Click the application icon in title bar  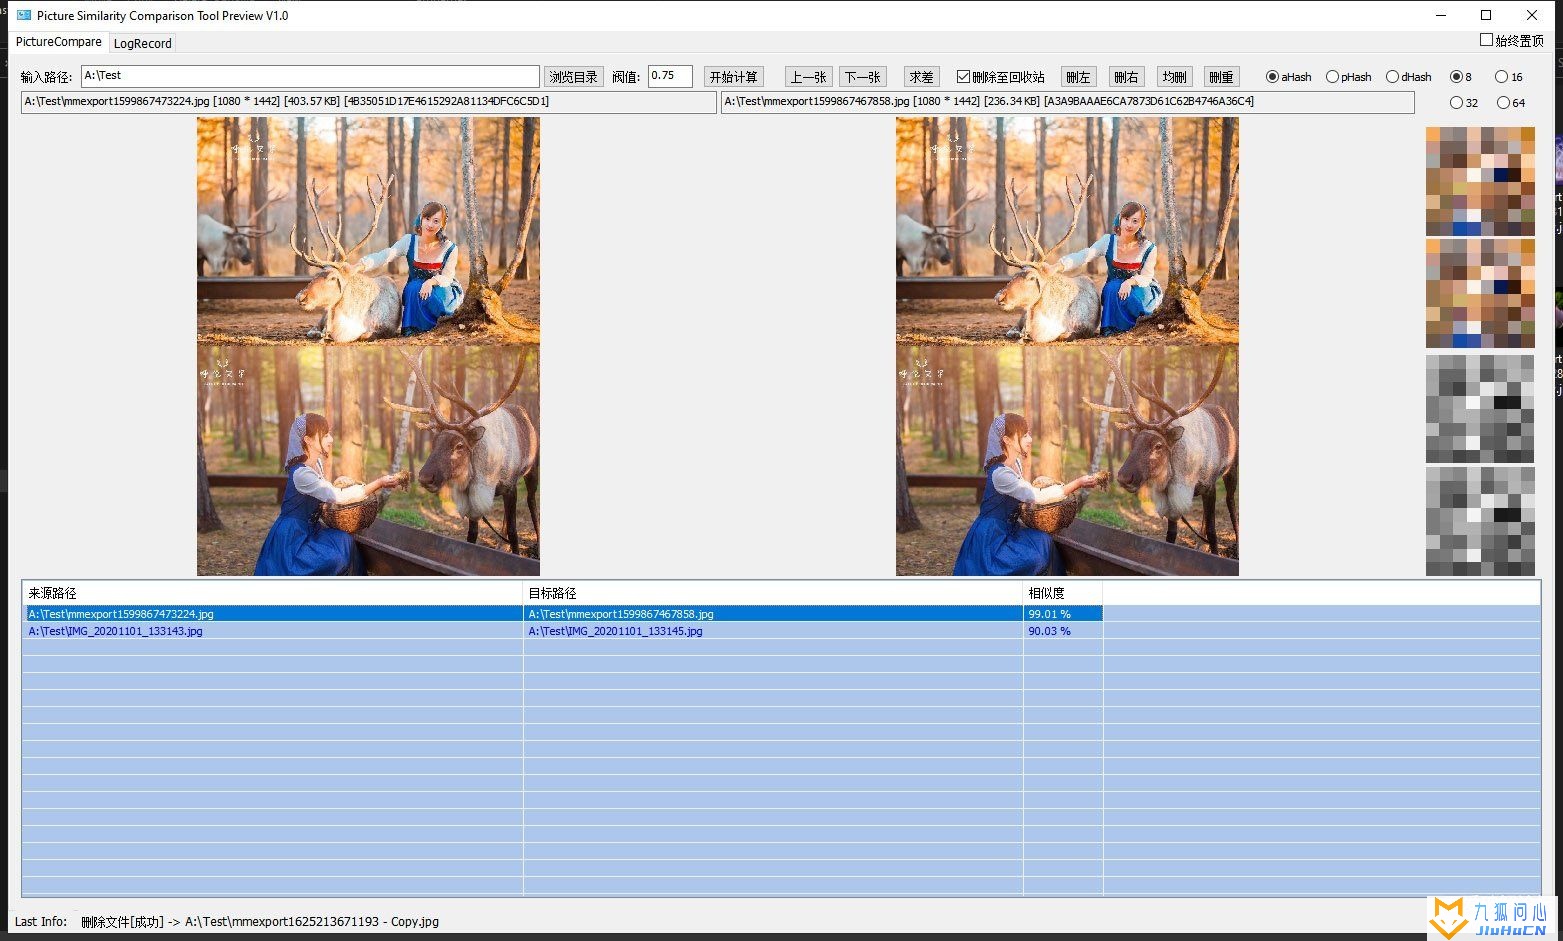click(x=24, y=16)
